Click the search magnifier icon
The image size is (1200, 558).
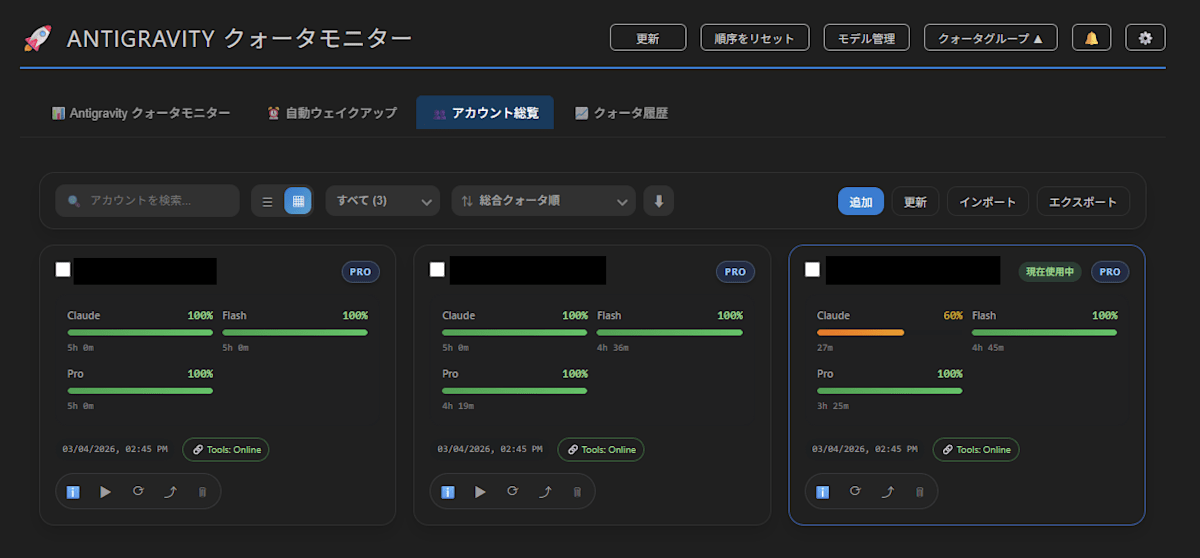pyautogui.click(x=74, y=201)
